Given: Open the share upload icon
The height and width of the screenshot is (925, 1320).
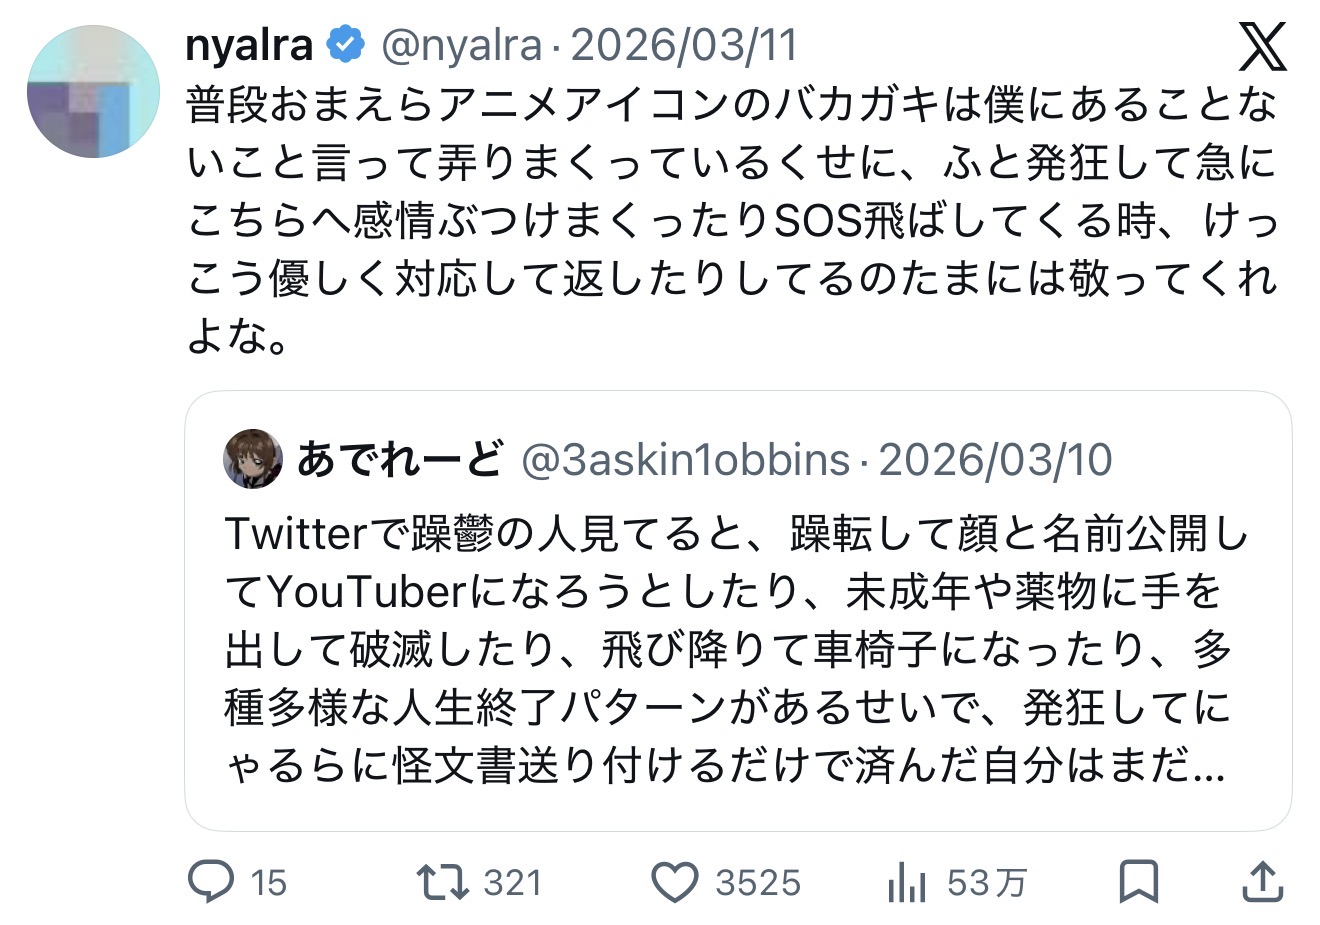Looking at the screenshot, I should 1262,882.
